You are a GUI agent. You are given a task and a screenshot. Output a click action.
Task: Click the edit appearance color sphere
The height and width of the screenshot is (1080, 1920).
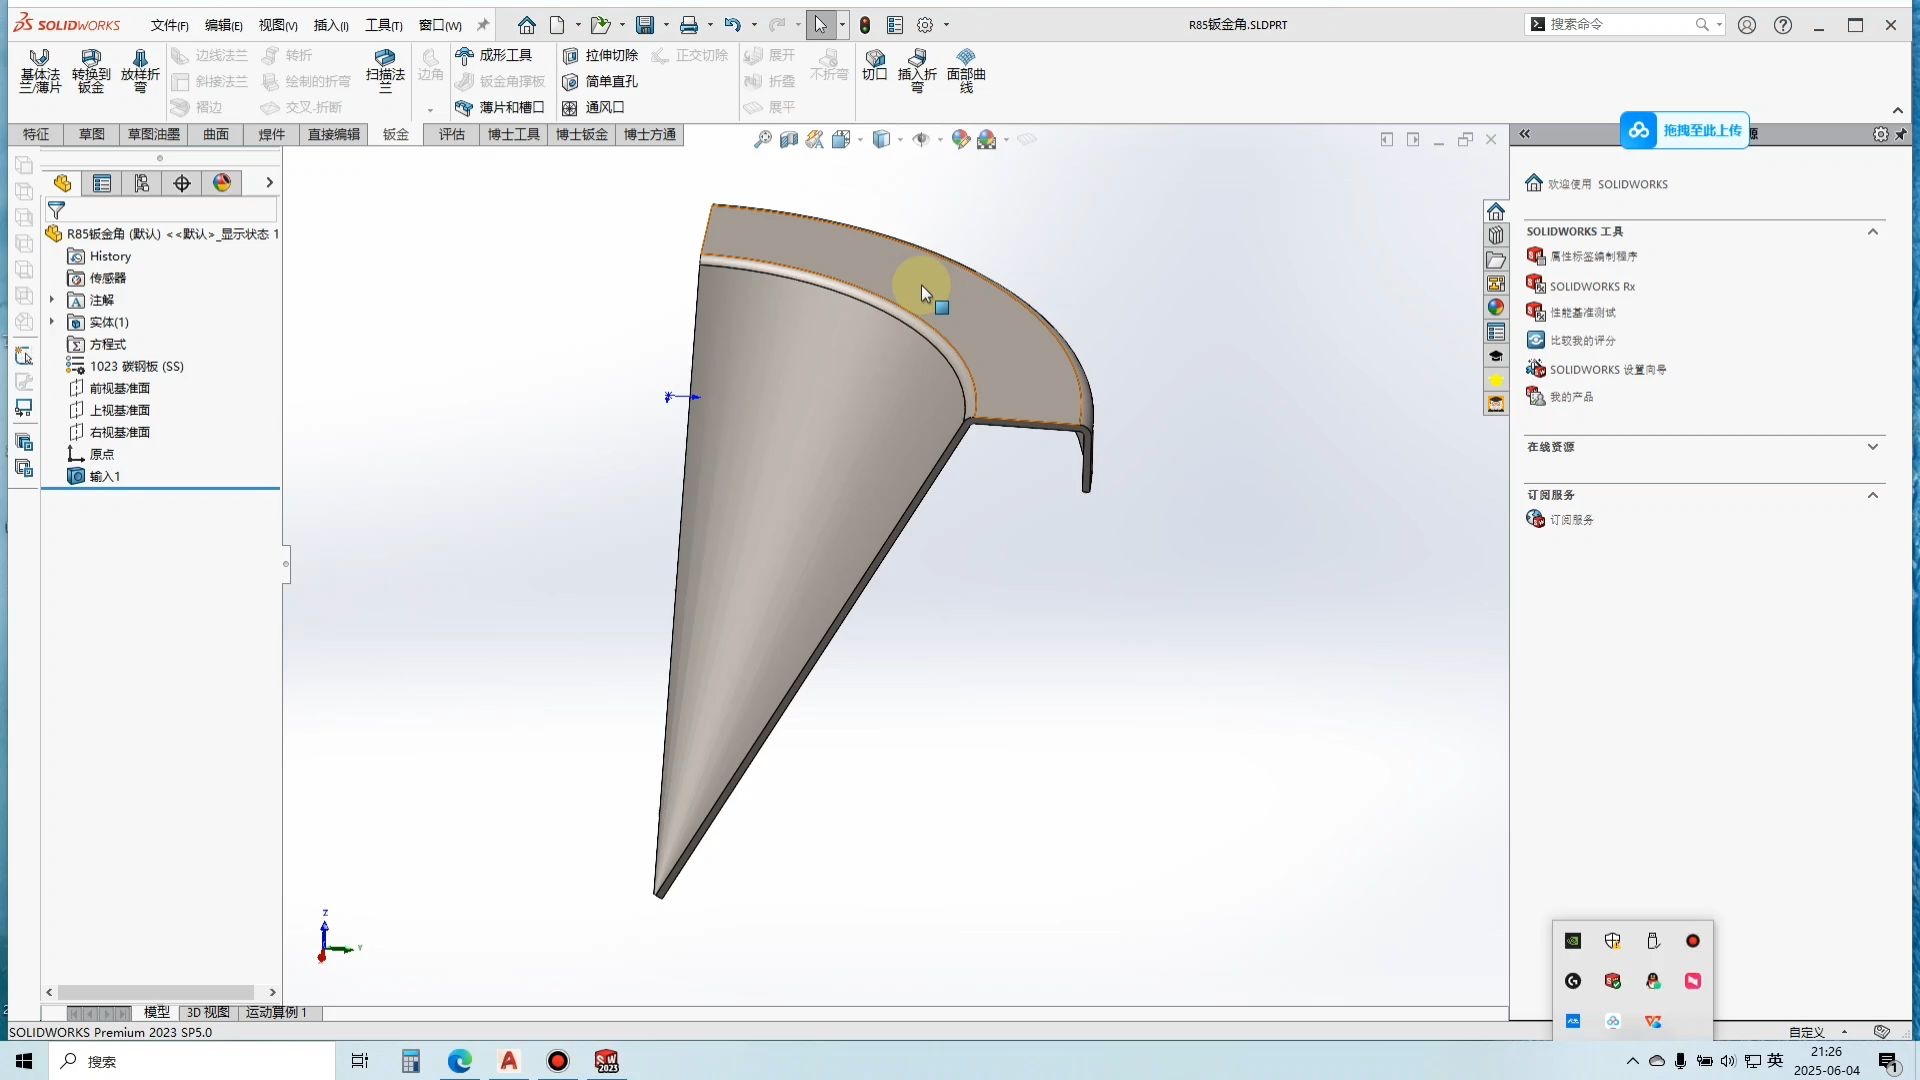coord(962,139)
